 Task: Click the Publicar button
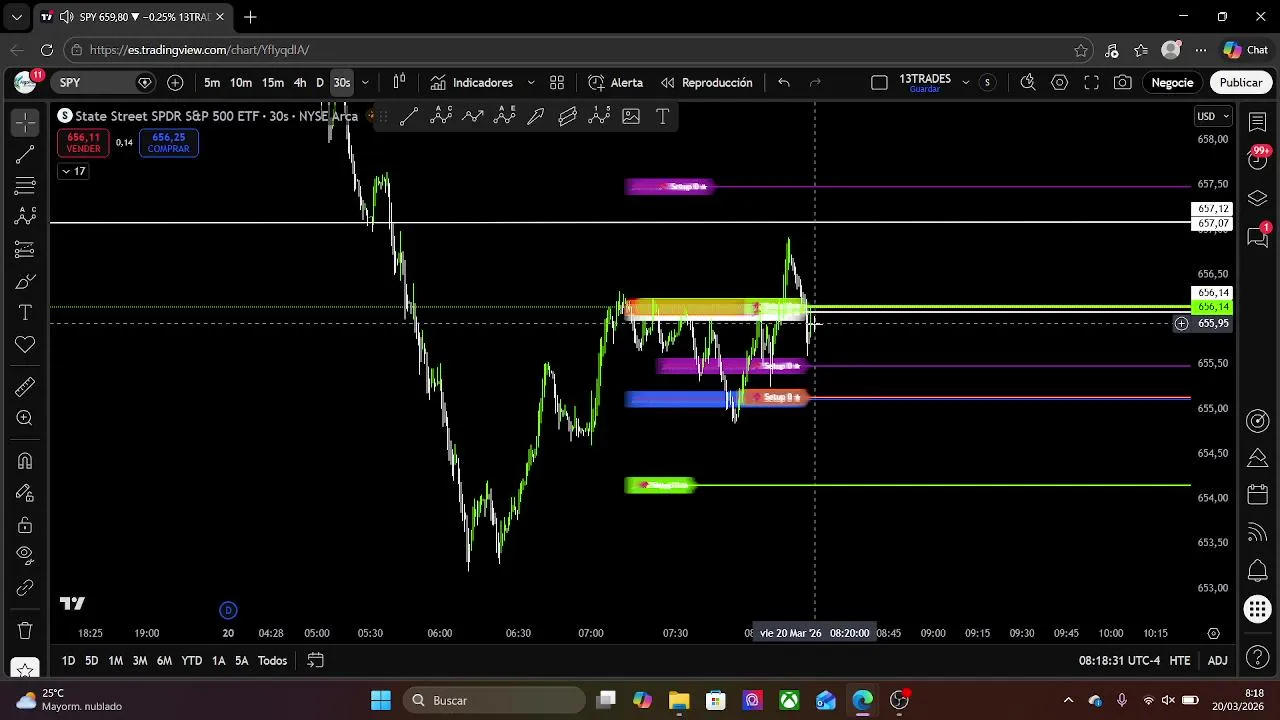pos(1240,83)
